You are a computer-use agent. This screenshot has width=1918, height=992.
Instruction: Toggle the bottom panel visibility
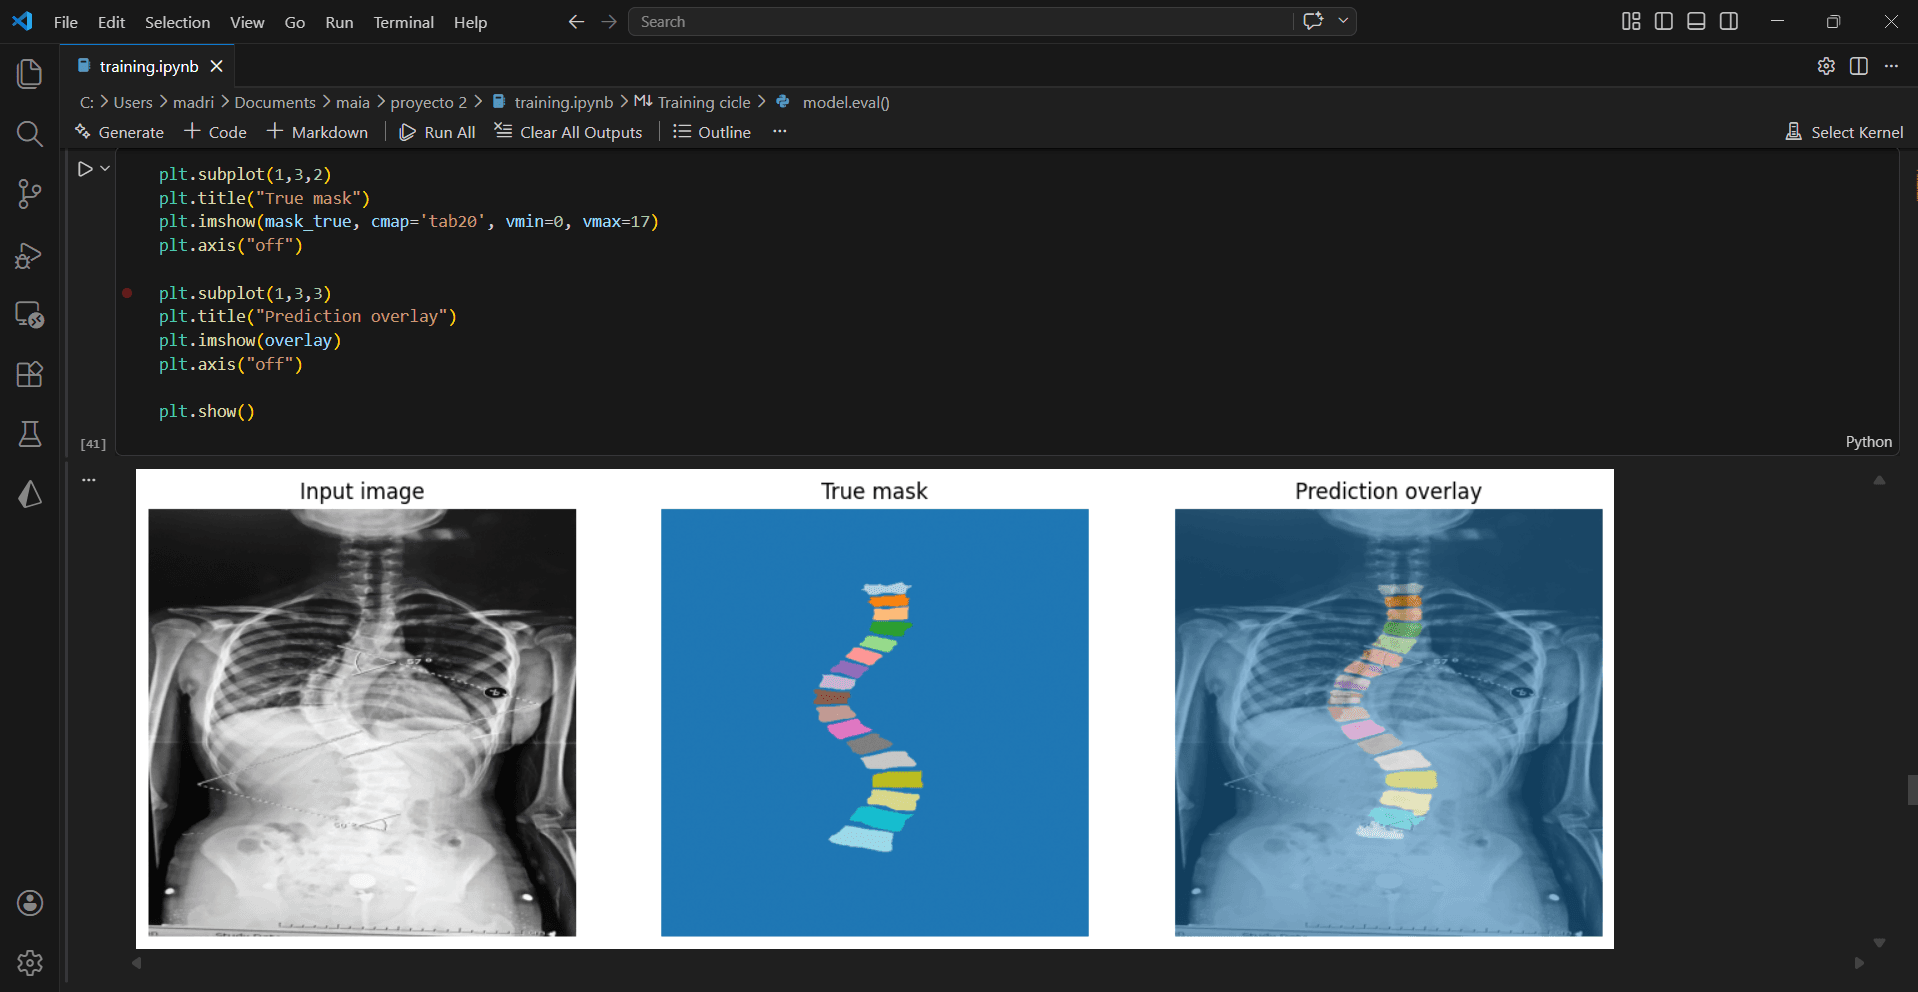pos(1695,21)
